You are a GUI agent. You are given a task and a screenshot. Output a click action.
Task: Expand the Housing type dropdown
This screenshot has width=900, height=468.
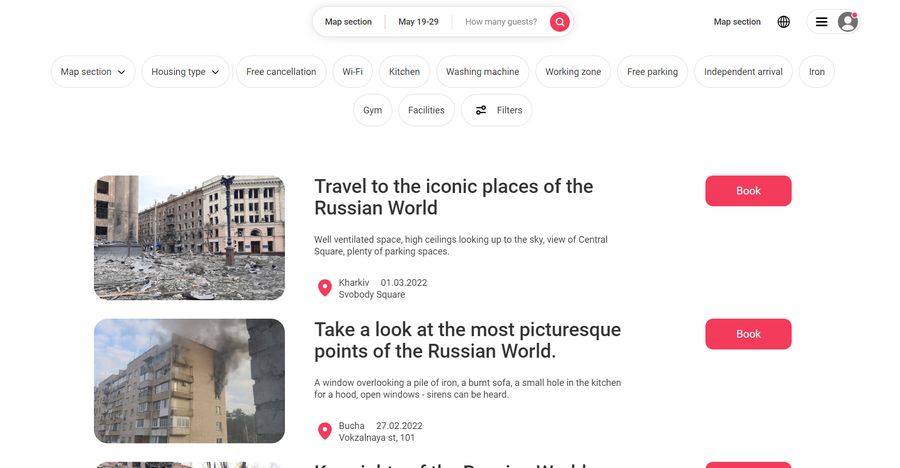[185, 72]
